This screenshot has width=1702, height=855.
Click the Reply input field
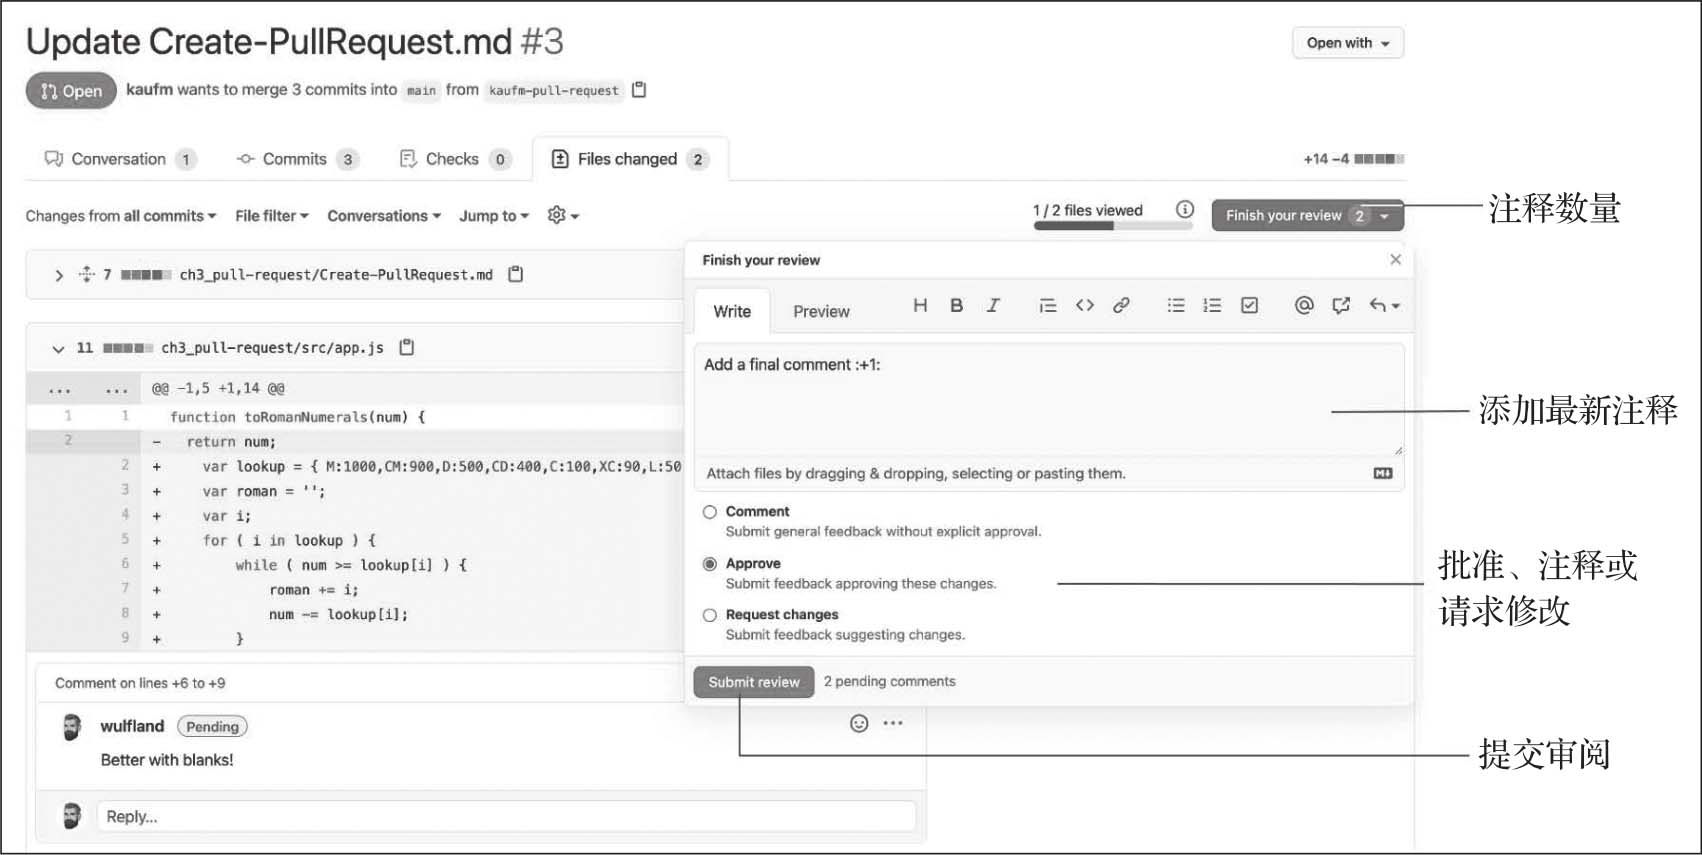pos(505,817)
